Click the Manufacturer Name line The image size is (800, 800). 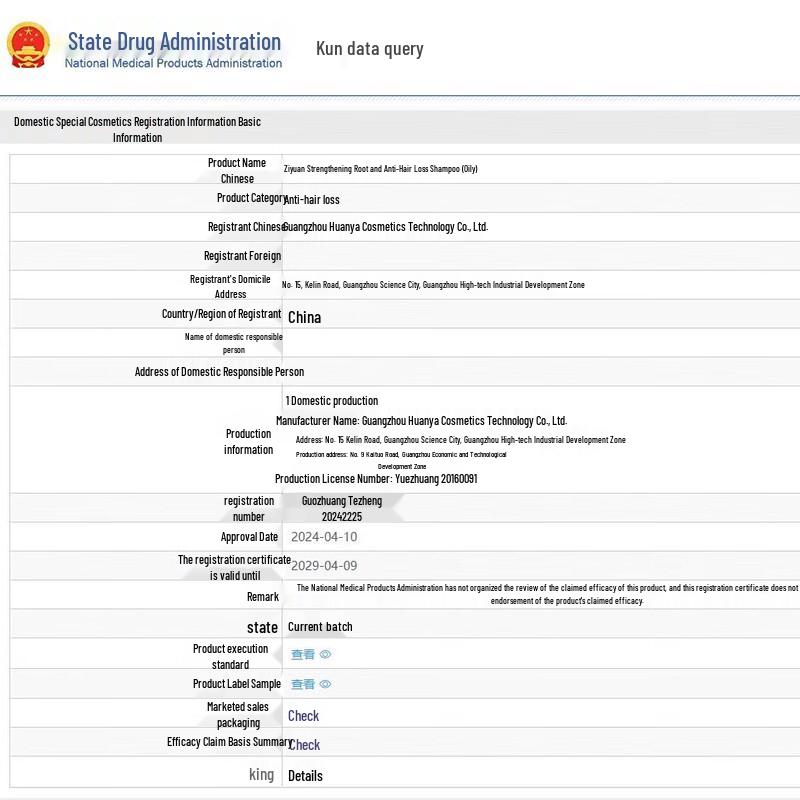(x=421, y=421)
